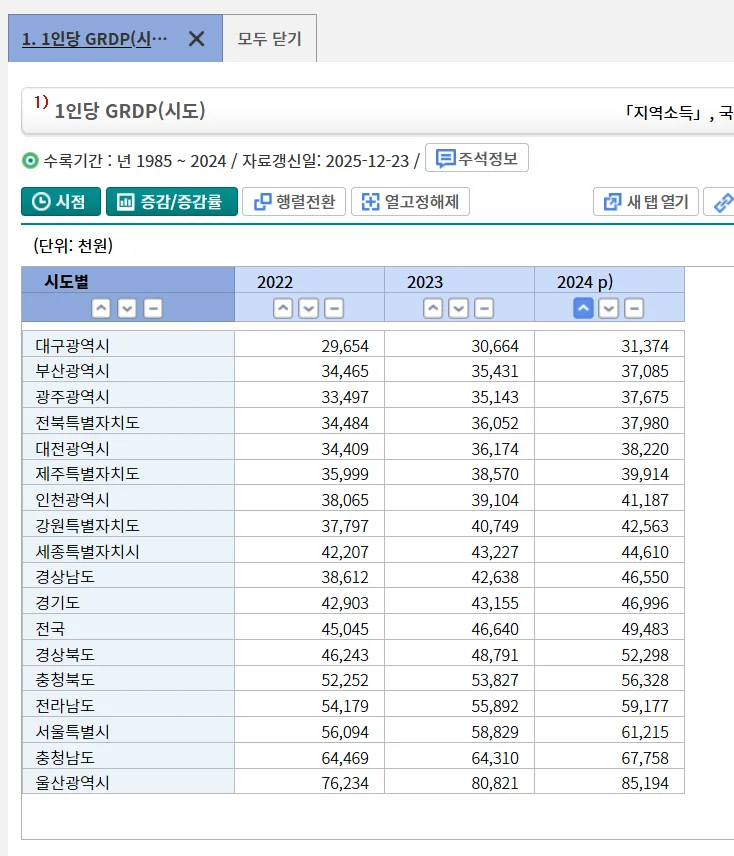Click 열고정해제 to unfreeze columns
Screen dimensions: 734x856
click(x=410, y=201)
